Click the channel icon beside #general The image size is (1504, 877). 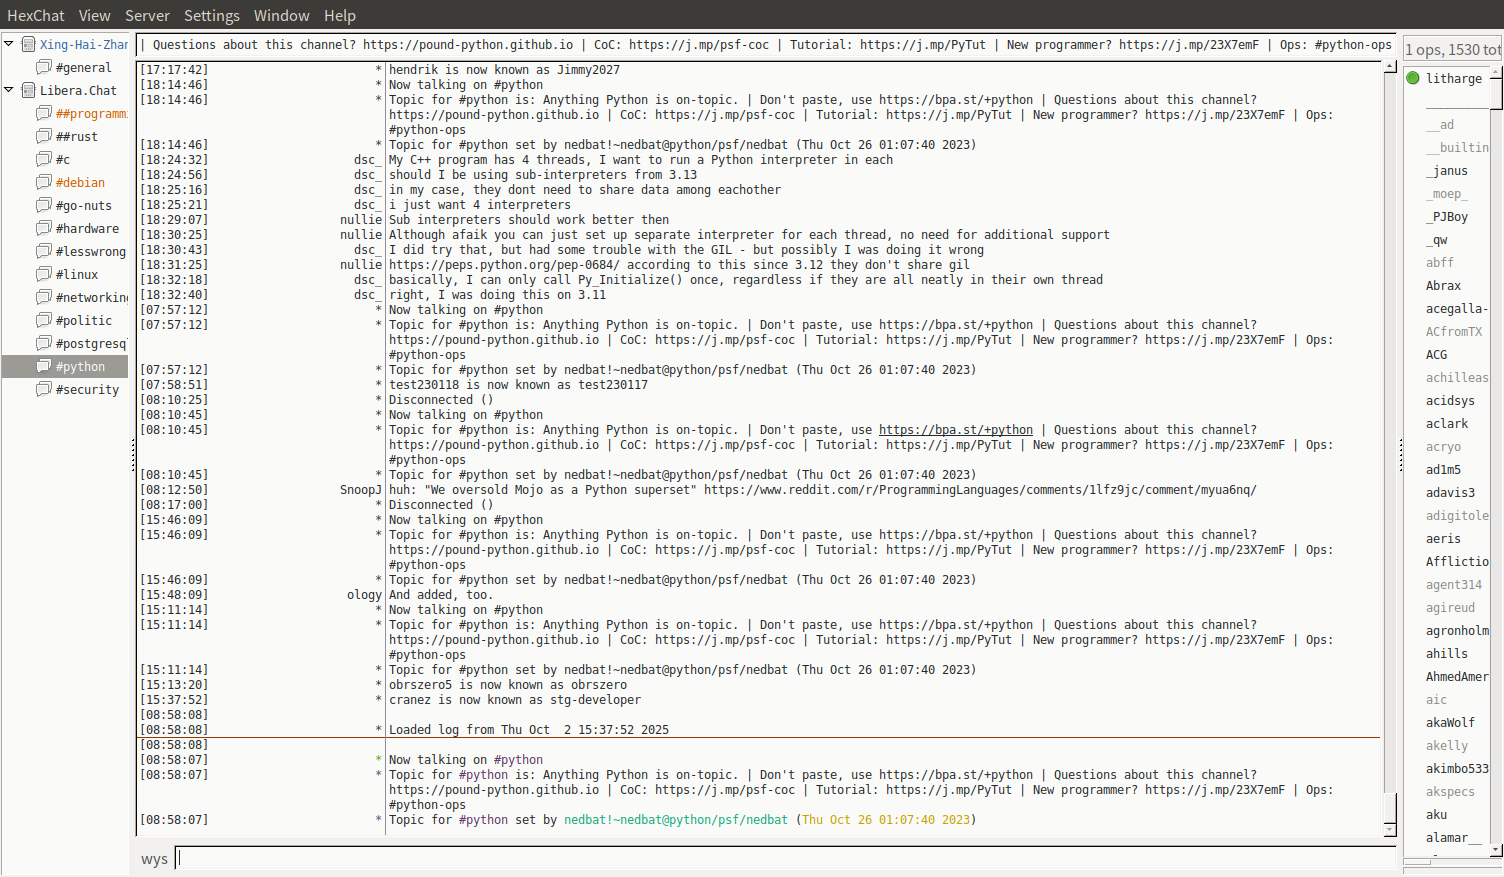(x=44, y=67)
